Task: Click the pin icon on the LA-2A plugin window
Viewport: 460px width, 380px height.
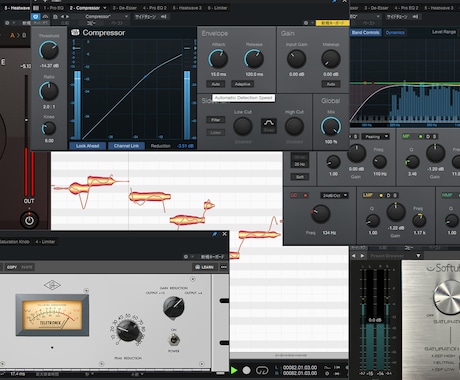Action: point(214,234)
